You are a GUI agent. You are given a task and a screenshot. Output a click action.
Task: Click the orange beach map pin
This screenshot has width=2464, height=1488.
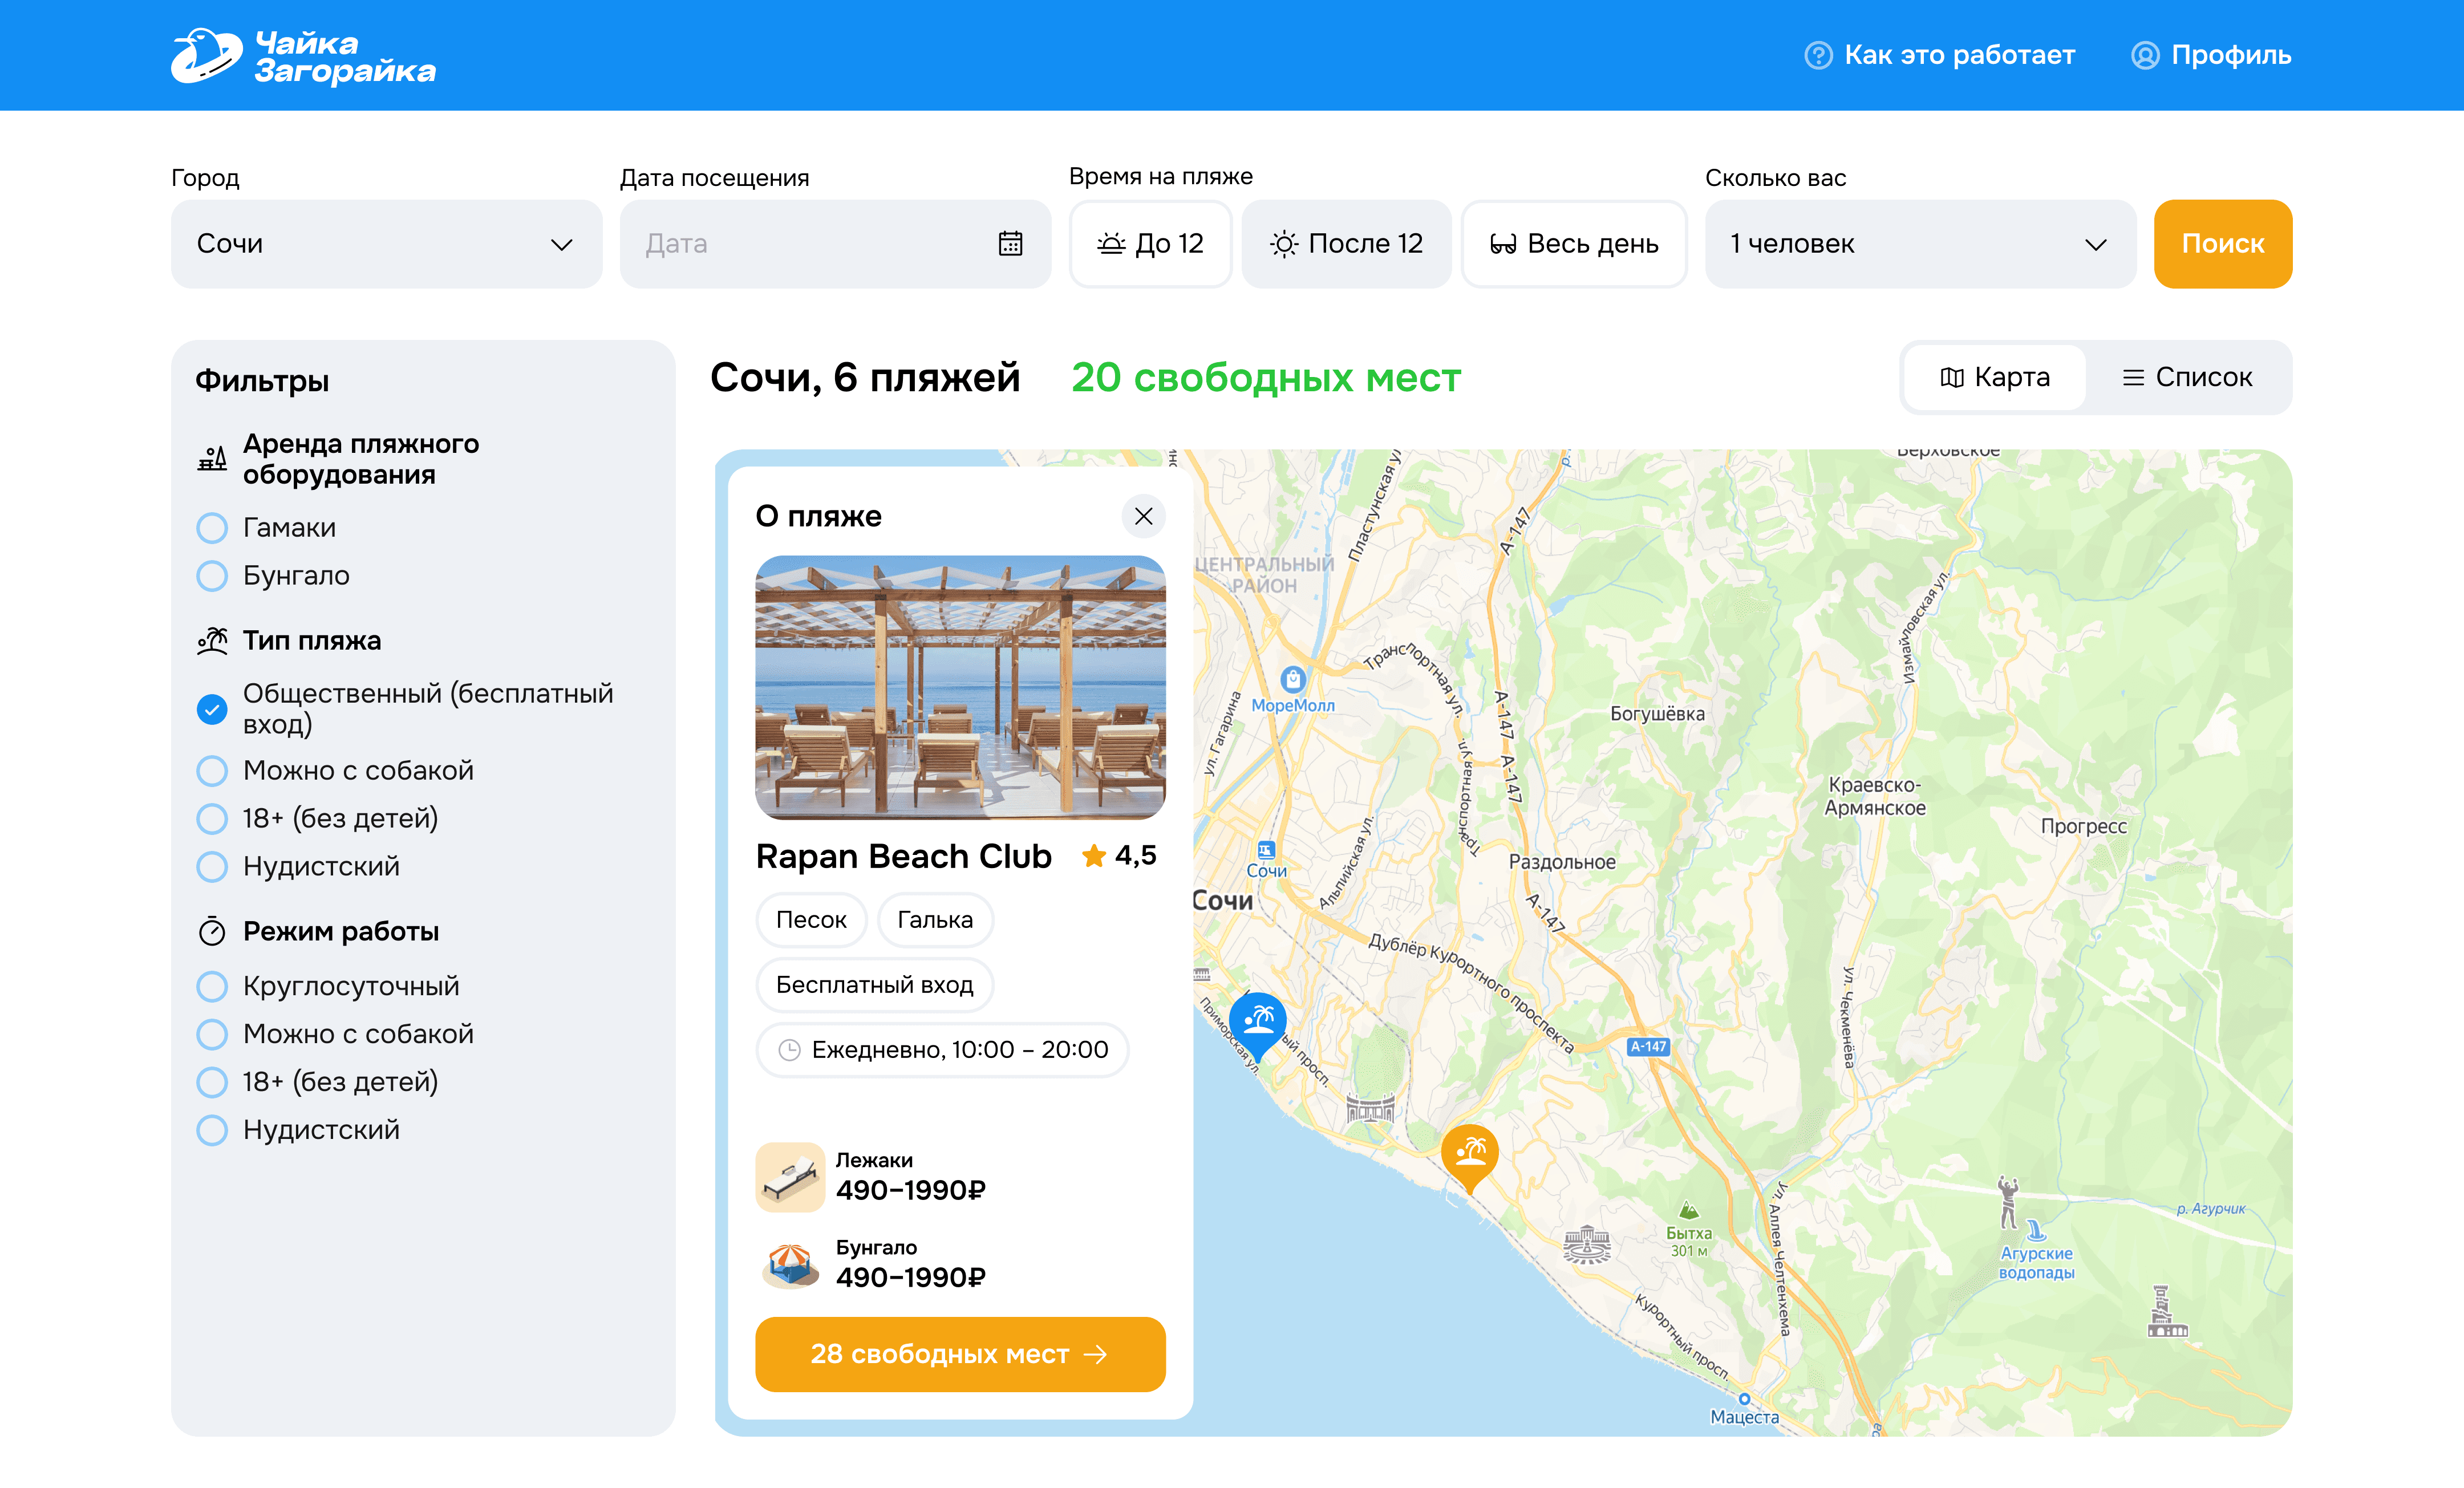pos(1469,1152)
